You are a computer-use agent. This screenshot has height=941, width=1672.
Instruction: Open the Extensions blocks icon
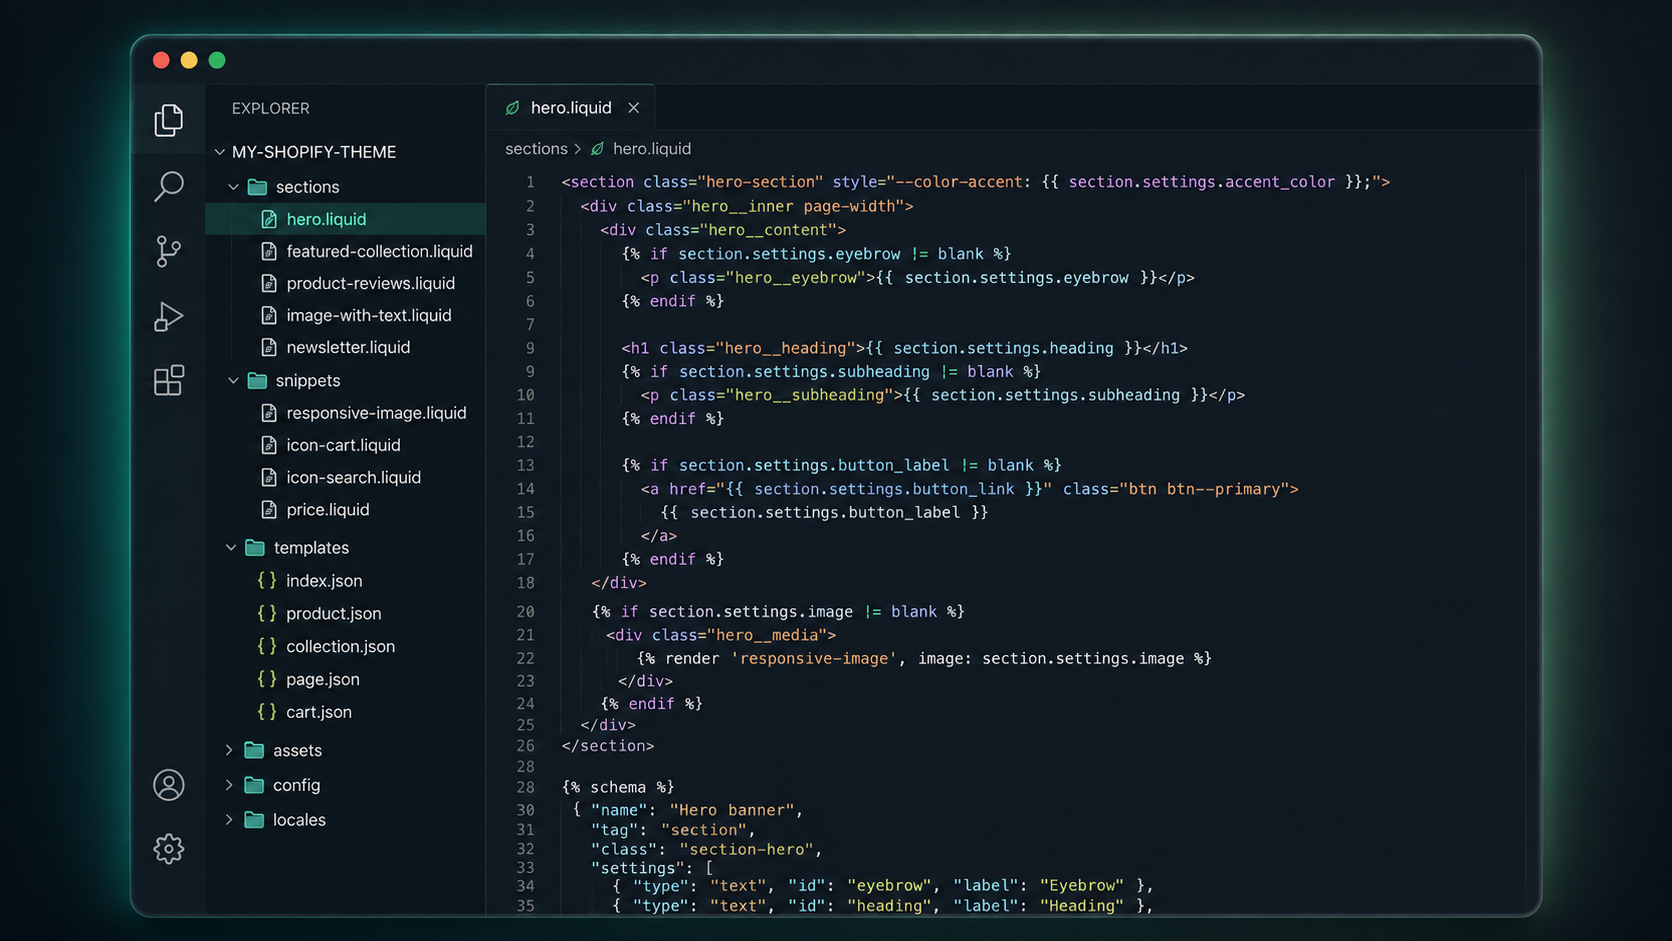coord(168,380)
